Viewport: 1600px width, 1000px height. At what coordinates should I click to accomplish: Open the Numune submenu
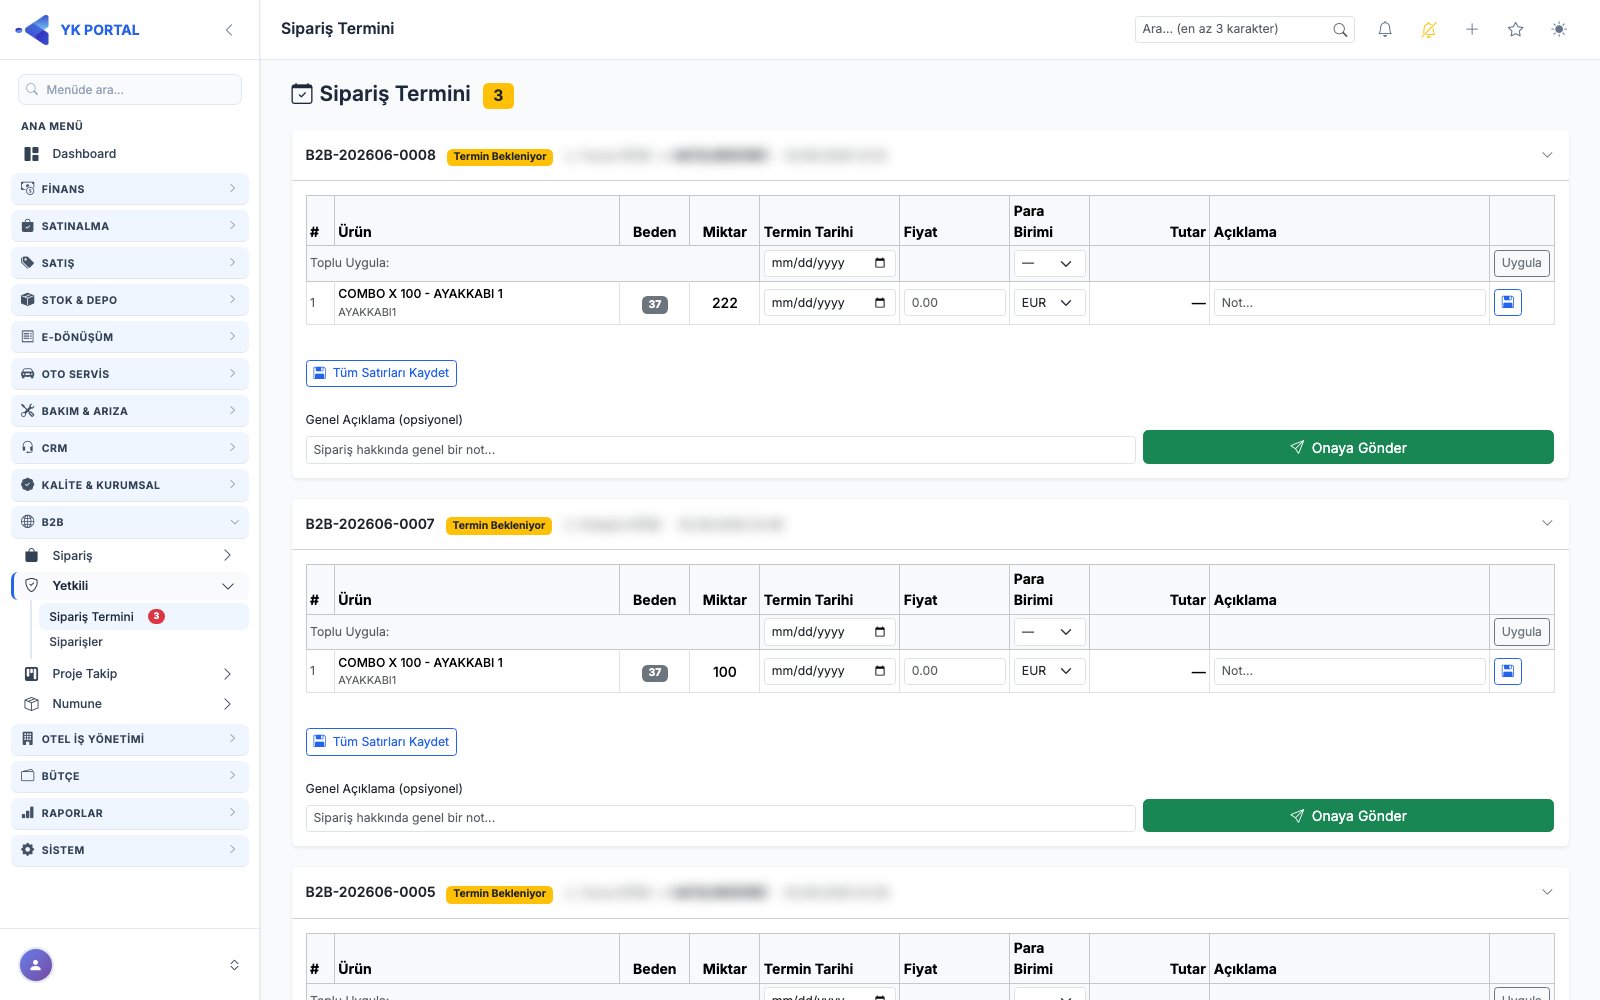click(130, 704)
